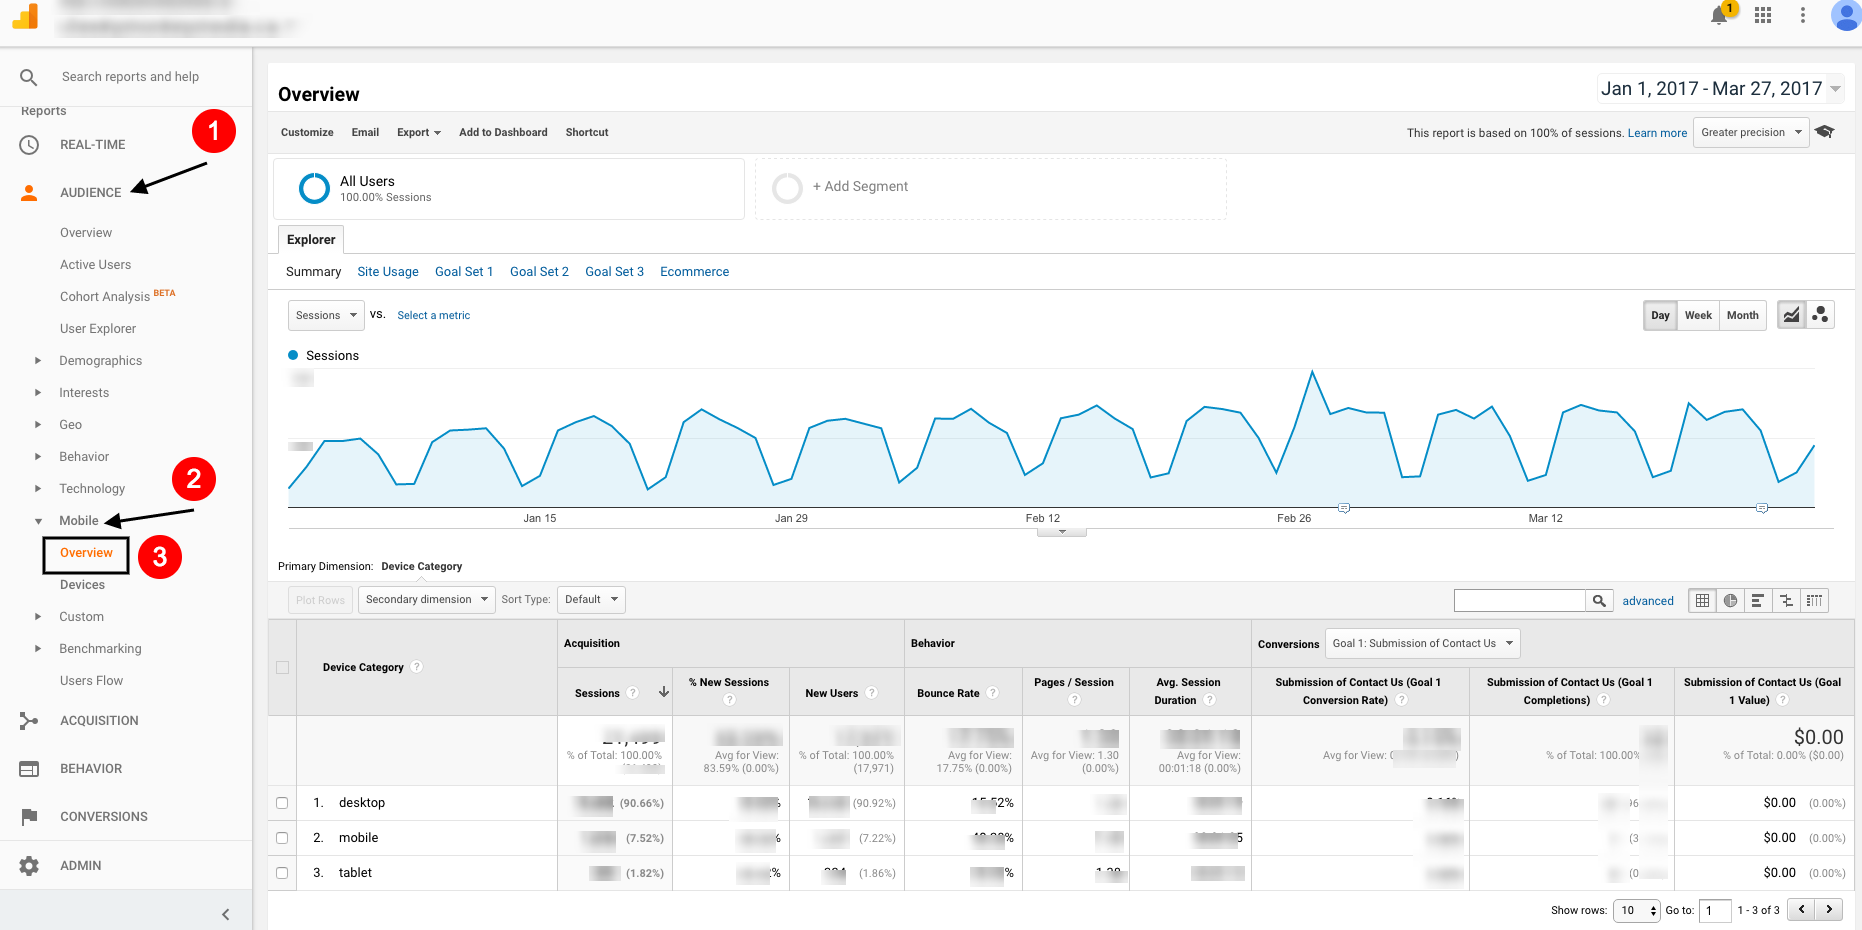Switch to the Ecommerce tab
The height and width of the screenshot is (930, 1862).
click(694, 272)
